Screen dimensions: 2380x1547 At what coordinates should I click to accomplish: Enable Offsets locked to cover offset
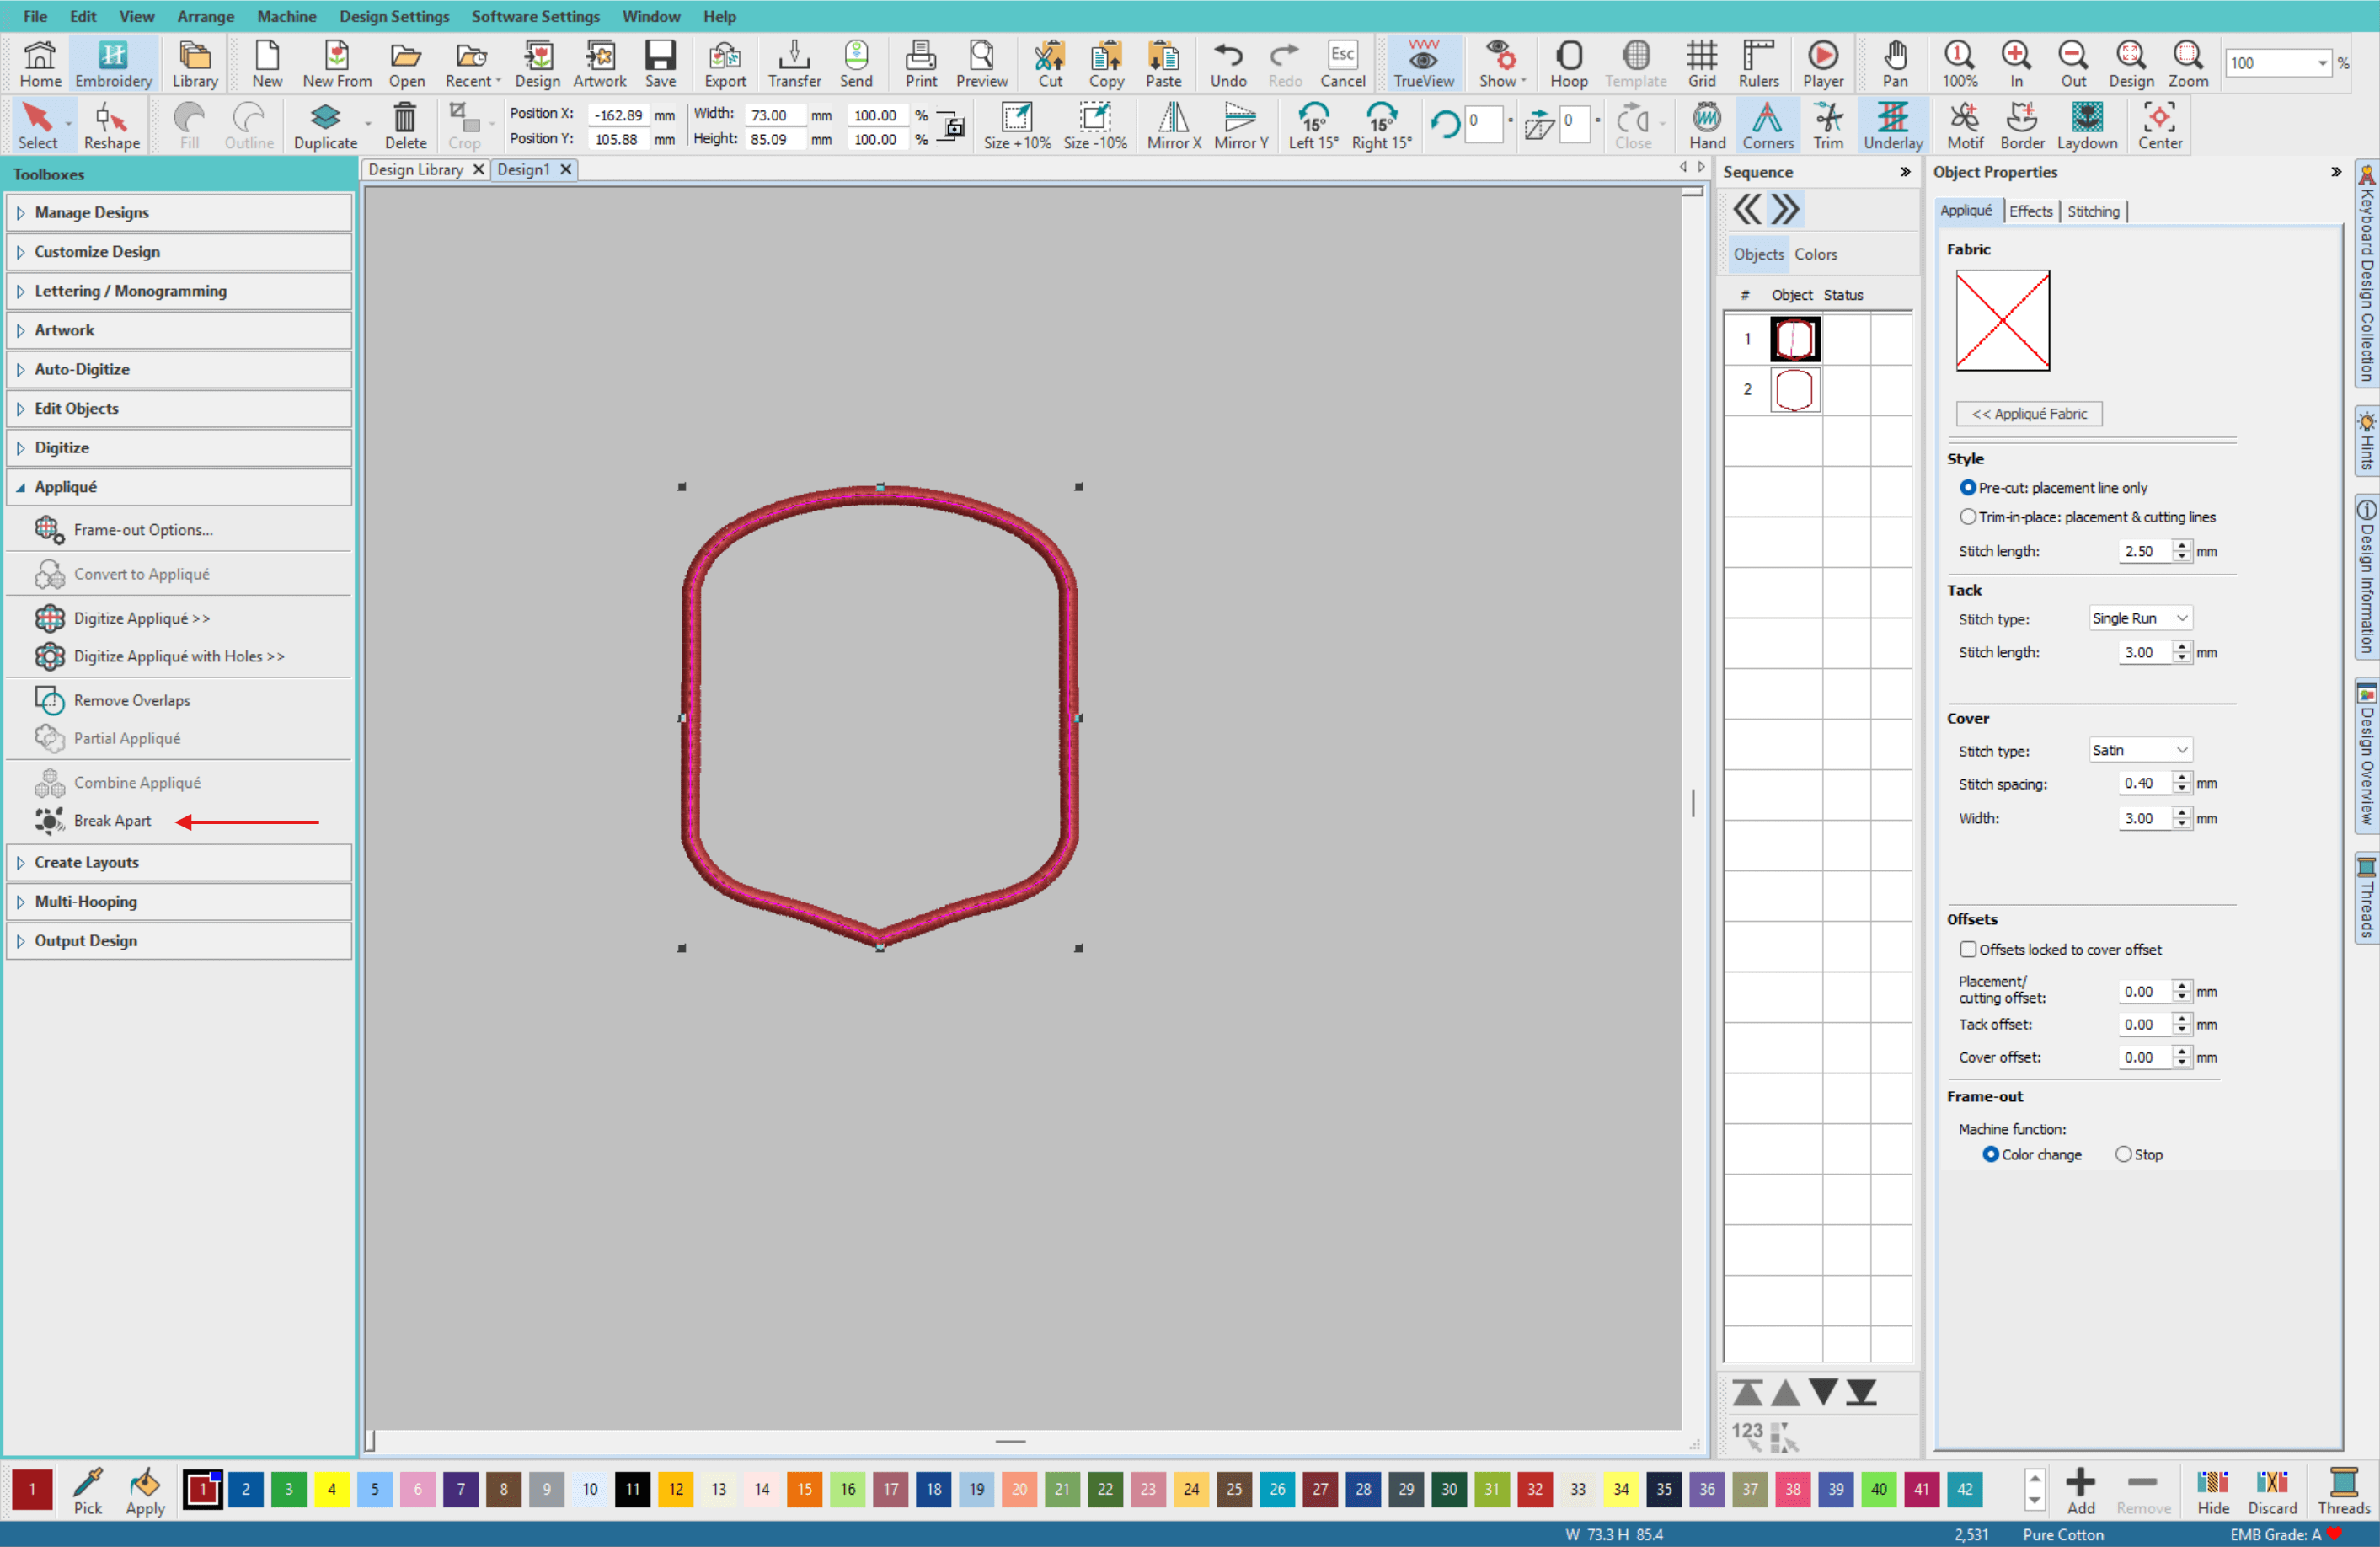coord(1968,949)
